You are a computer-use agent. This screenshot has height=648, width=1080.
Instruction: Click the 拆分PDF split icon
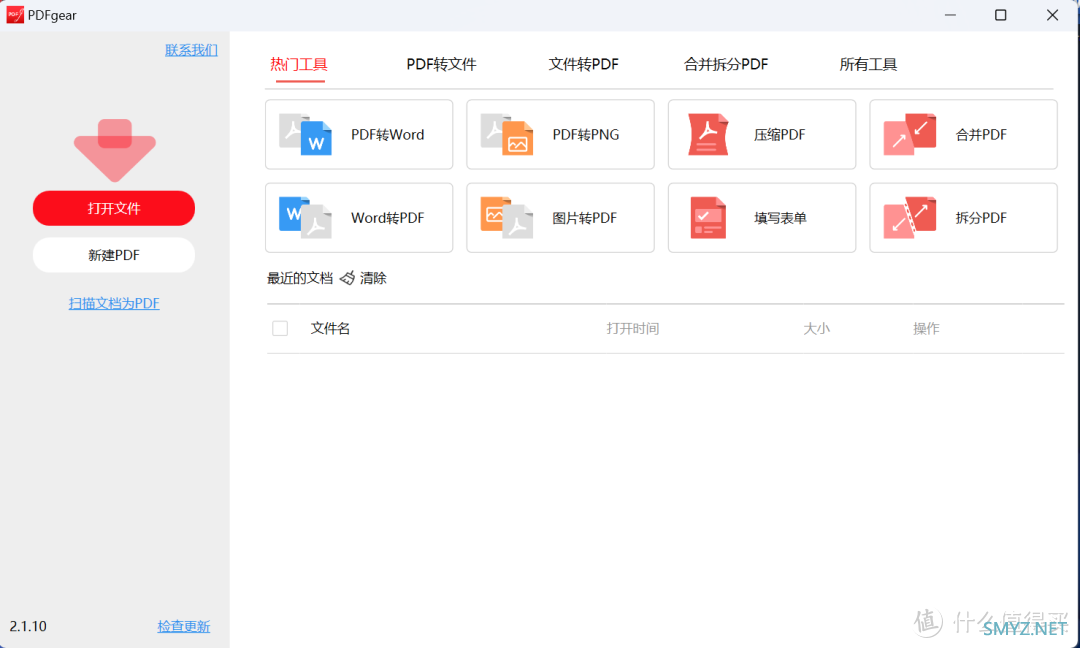(910, 218)
